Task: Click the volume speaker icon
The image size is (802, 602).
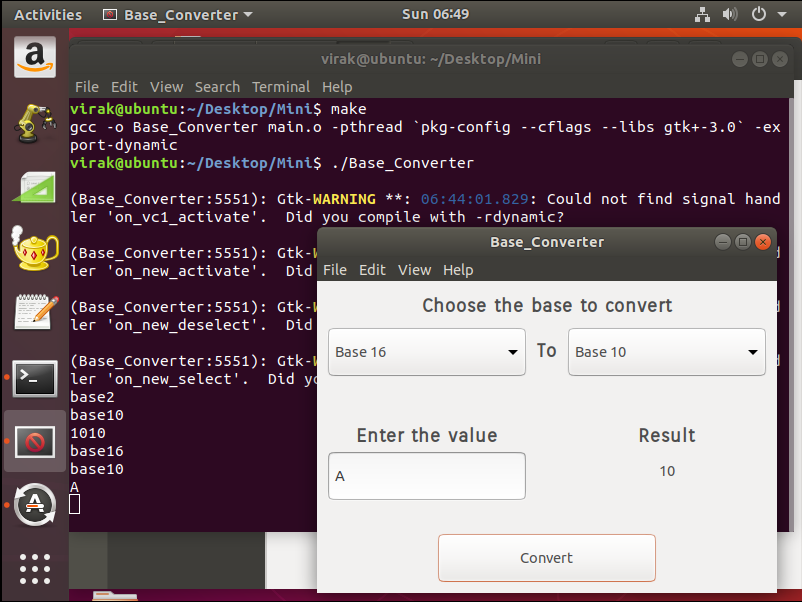Action: 730,14
